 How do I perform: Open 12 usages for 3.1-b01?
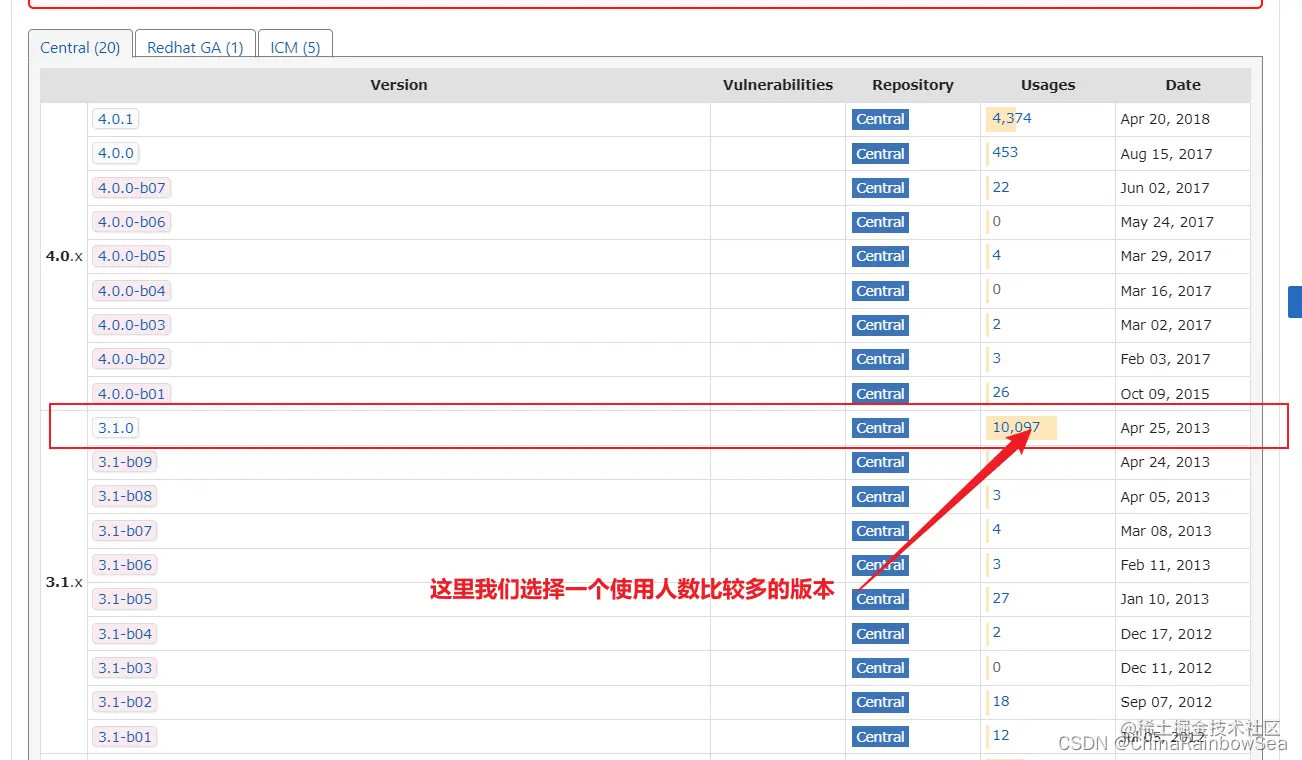(1001, 735)
